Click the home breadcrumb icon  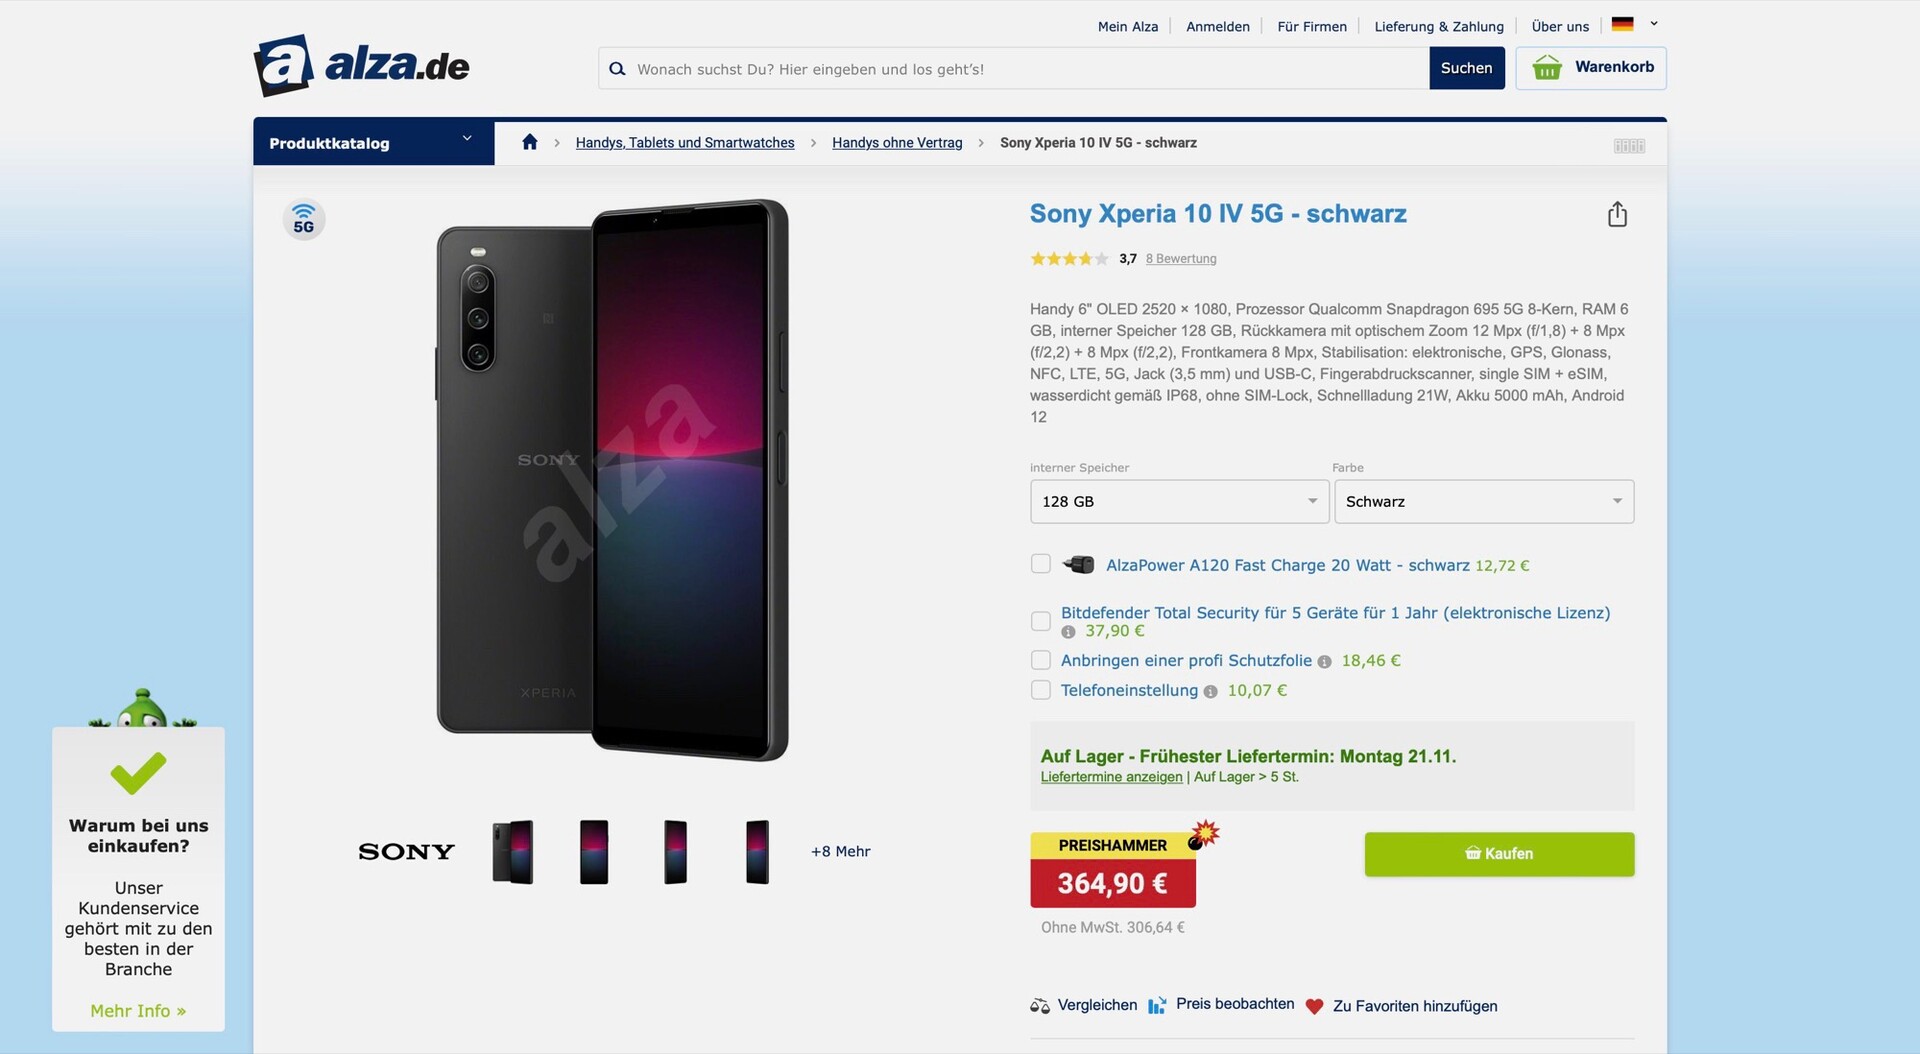coord(530,142)
